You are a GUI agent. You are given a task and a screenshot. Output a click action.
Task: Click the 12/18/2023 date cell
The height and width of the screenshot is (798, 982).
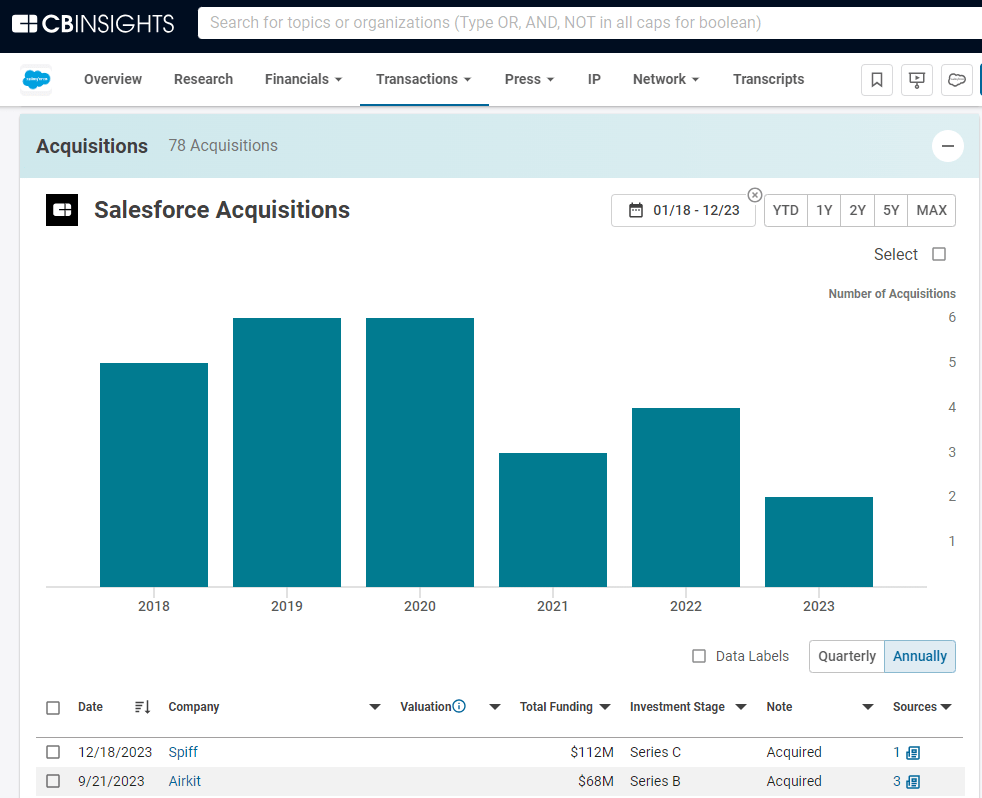[115, 752]
